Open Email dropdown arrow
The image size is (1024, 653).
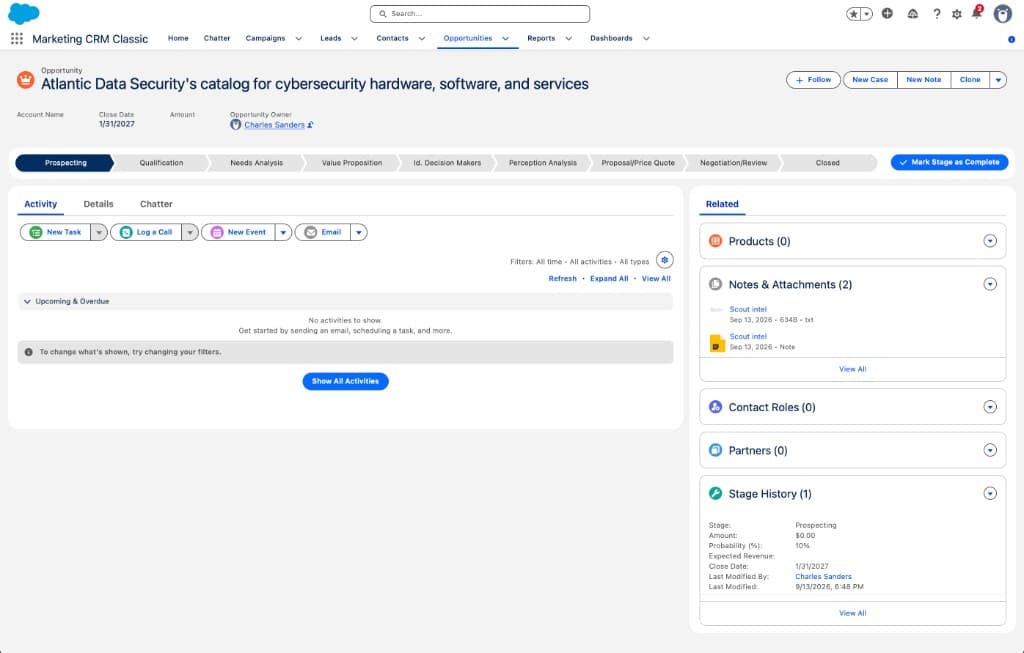point(359,232)
